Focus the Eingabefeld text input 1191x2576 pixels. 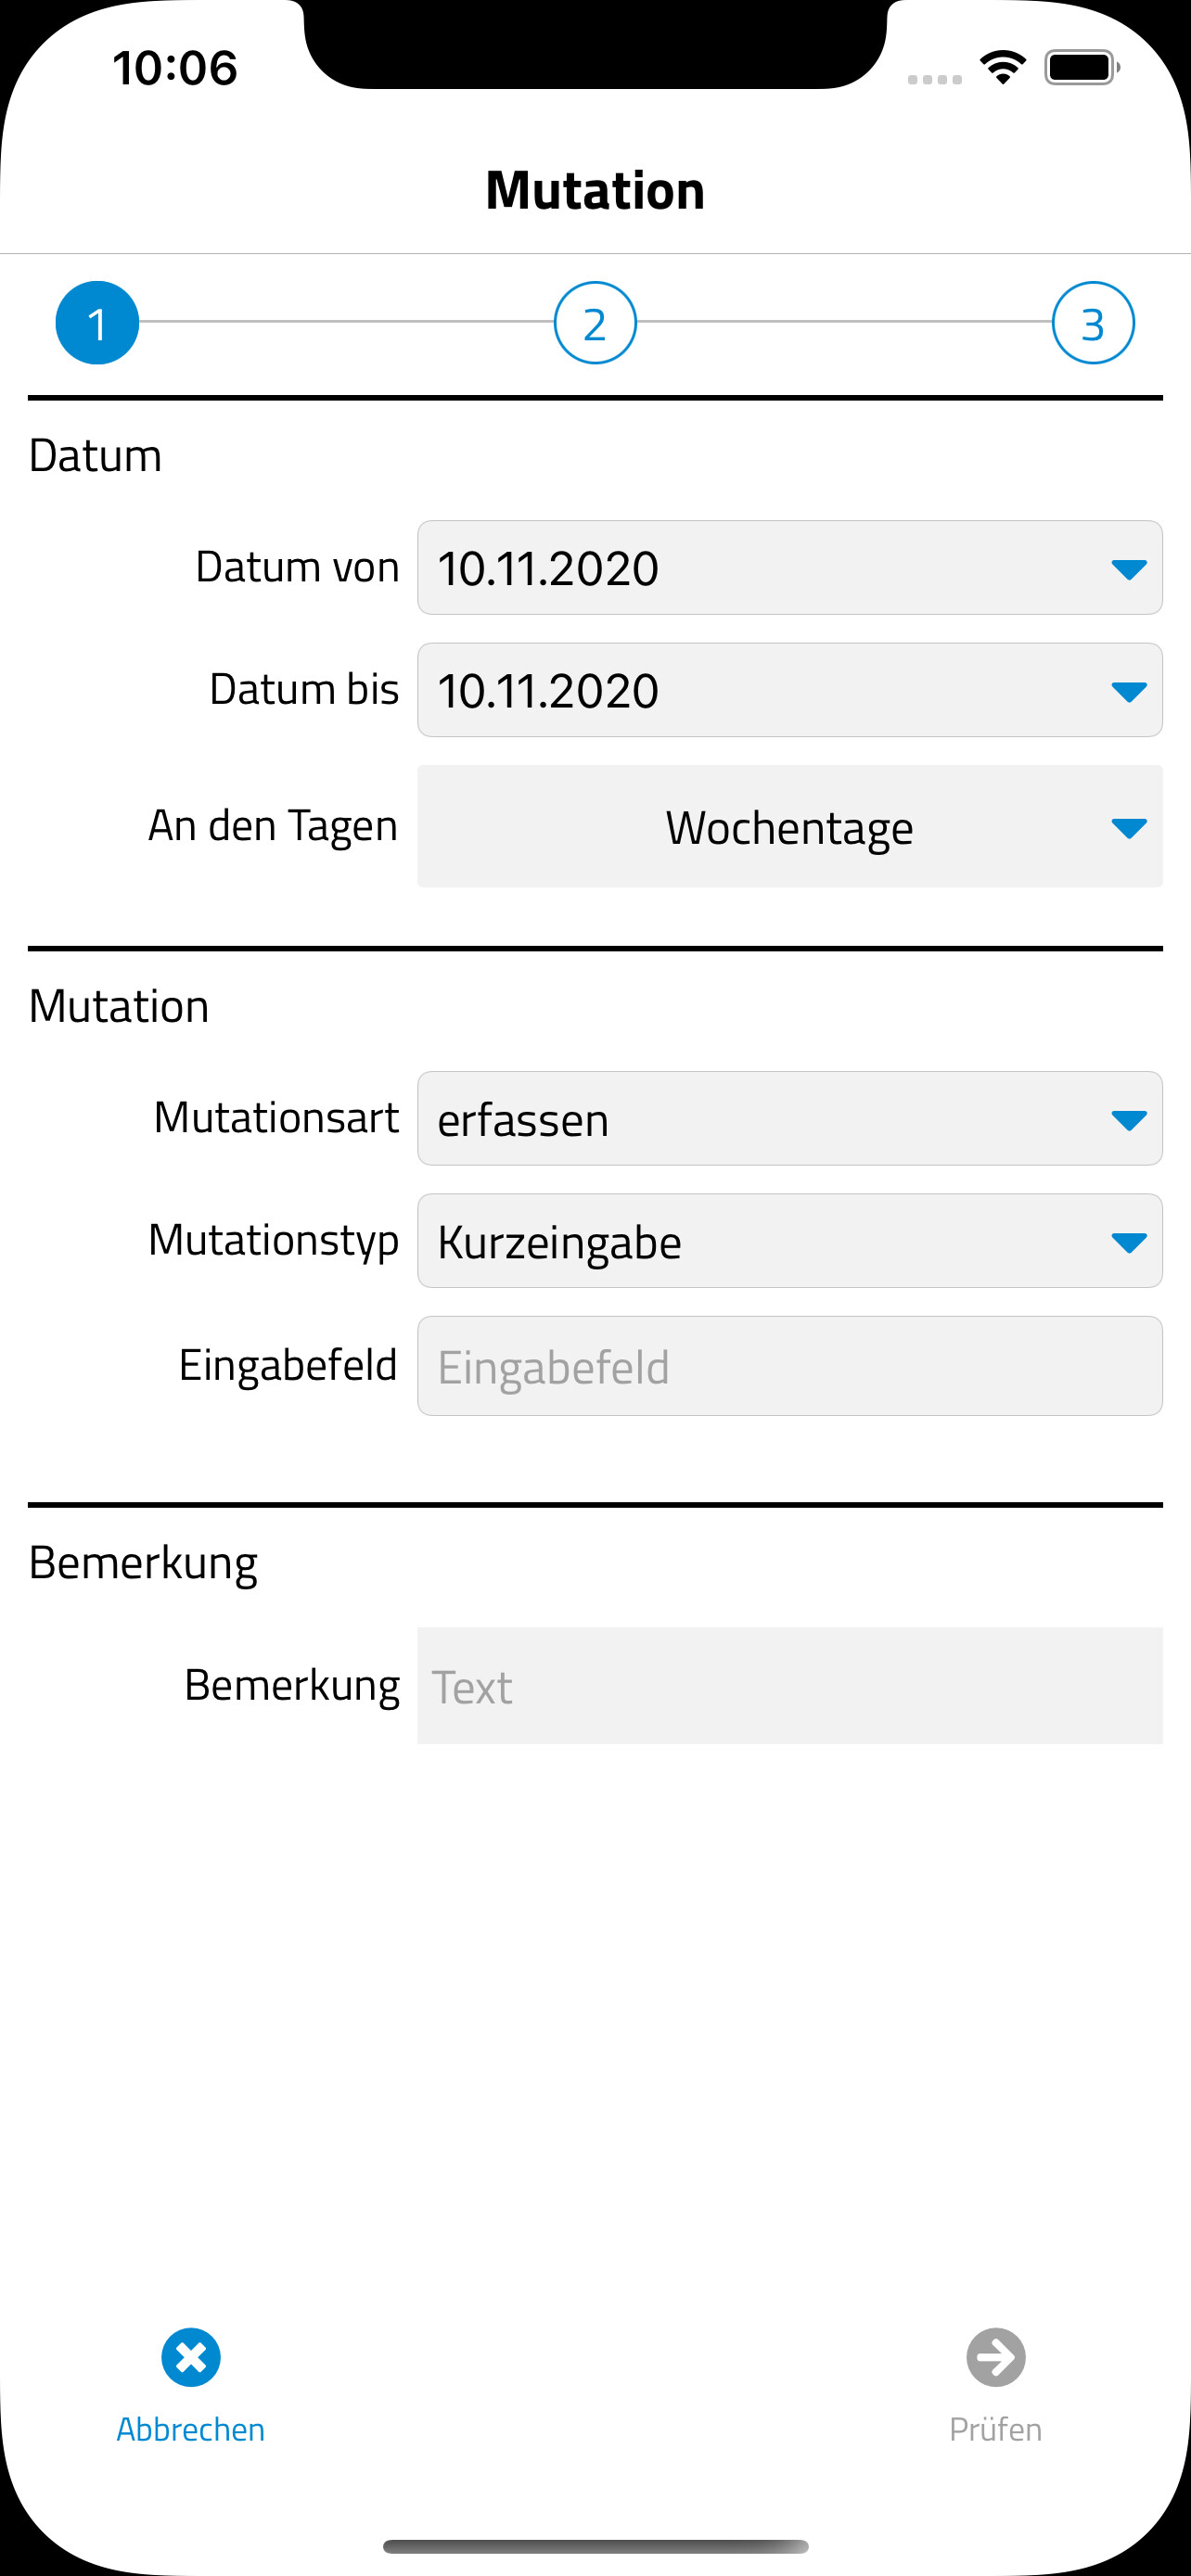click(790, 1366)
